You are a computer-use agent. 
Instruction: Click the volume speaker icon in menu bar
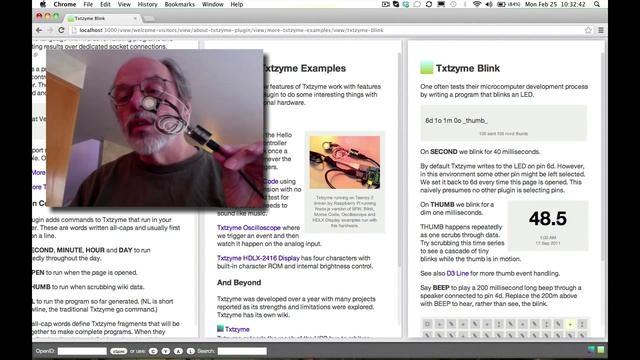489,4
